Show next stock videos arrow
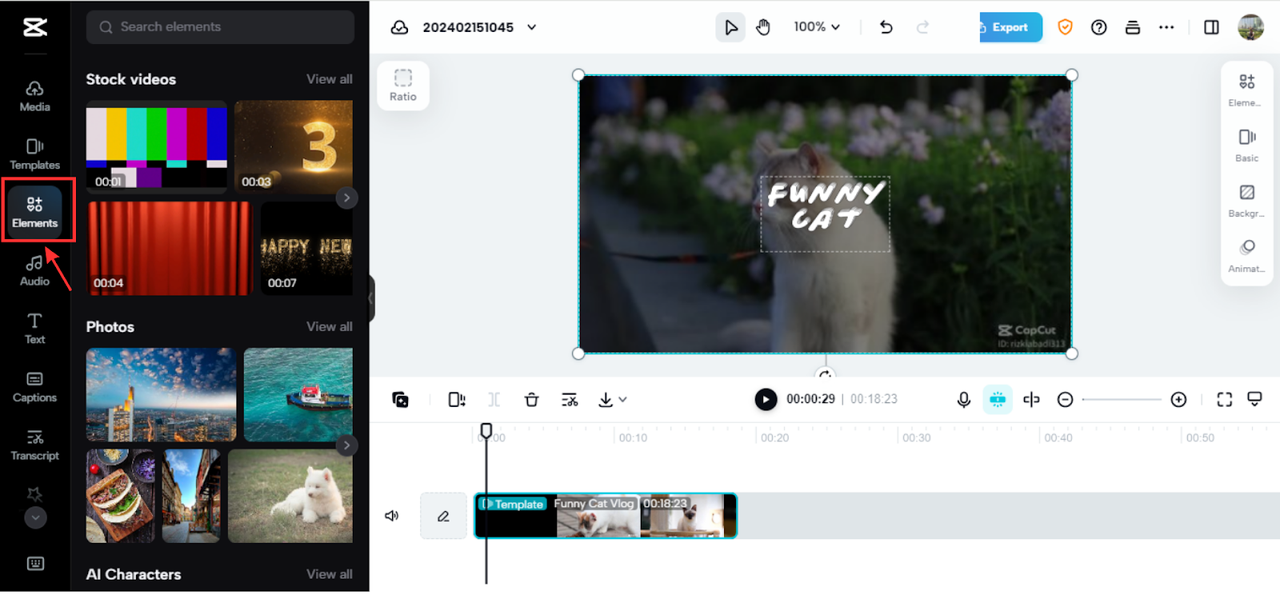The image size is (1280, 595). coord(347,198)
